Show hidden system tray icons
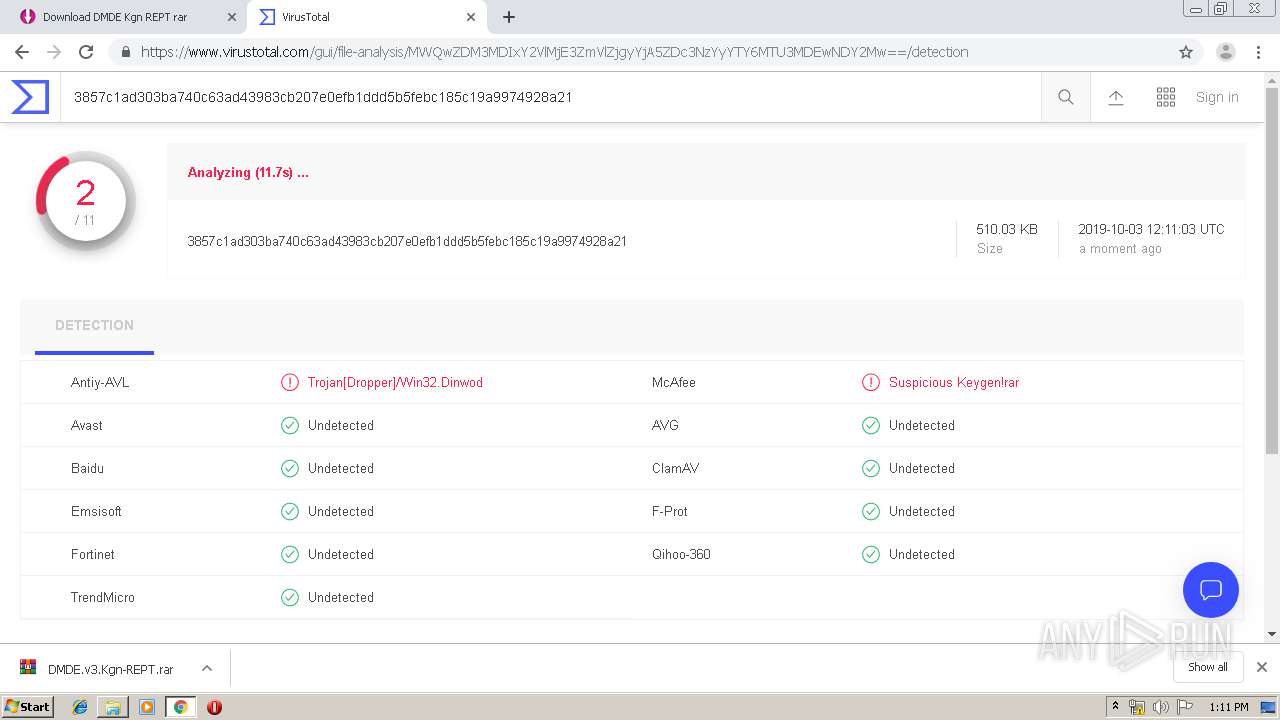 [1115, 707]
